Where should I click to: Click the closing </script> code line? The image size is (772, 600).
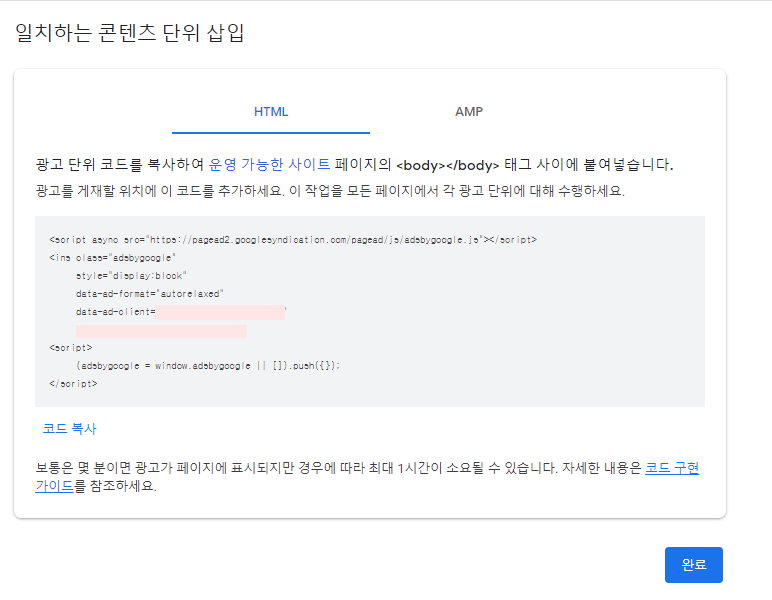pos(73,384)
